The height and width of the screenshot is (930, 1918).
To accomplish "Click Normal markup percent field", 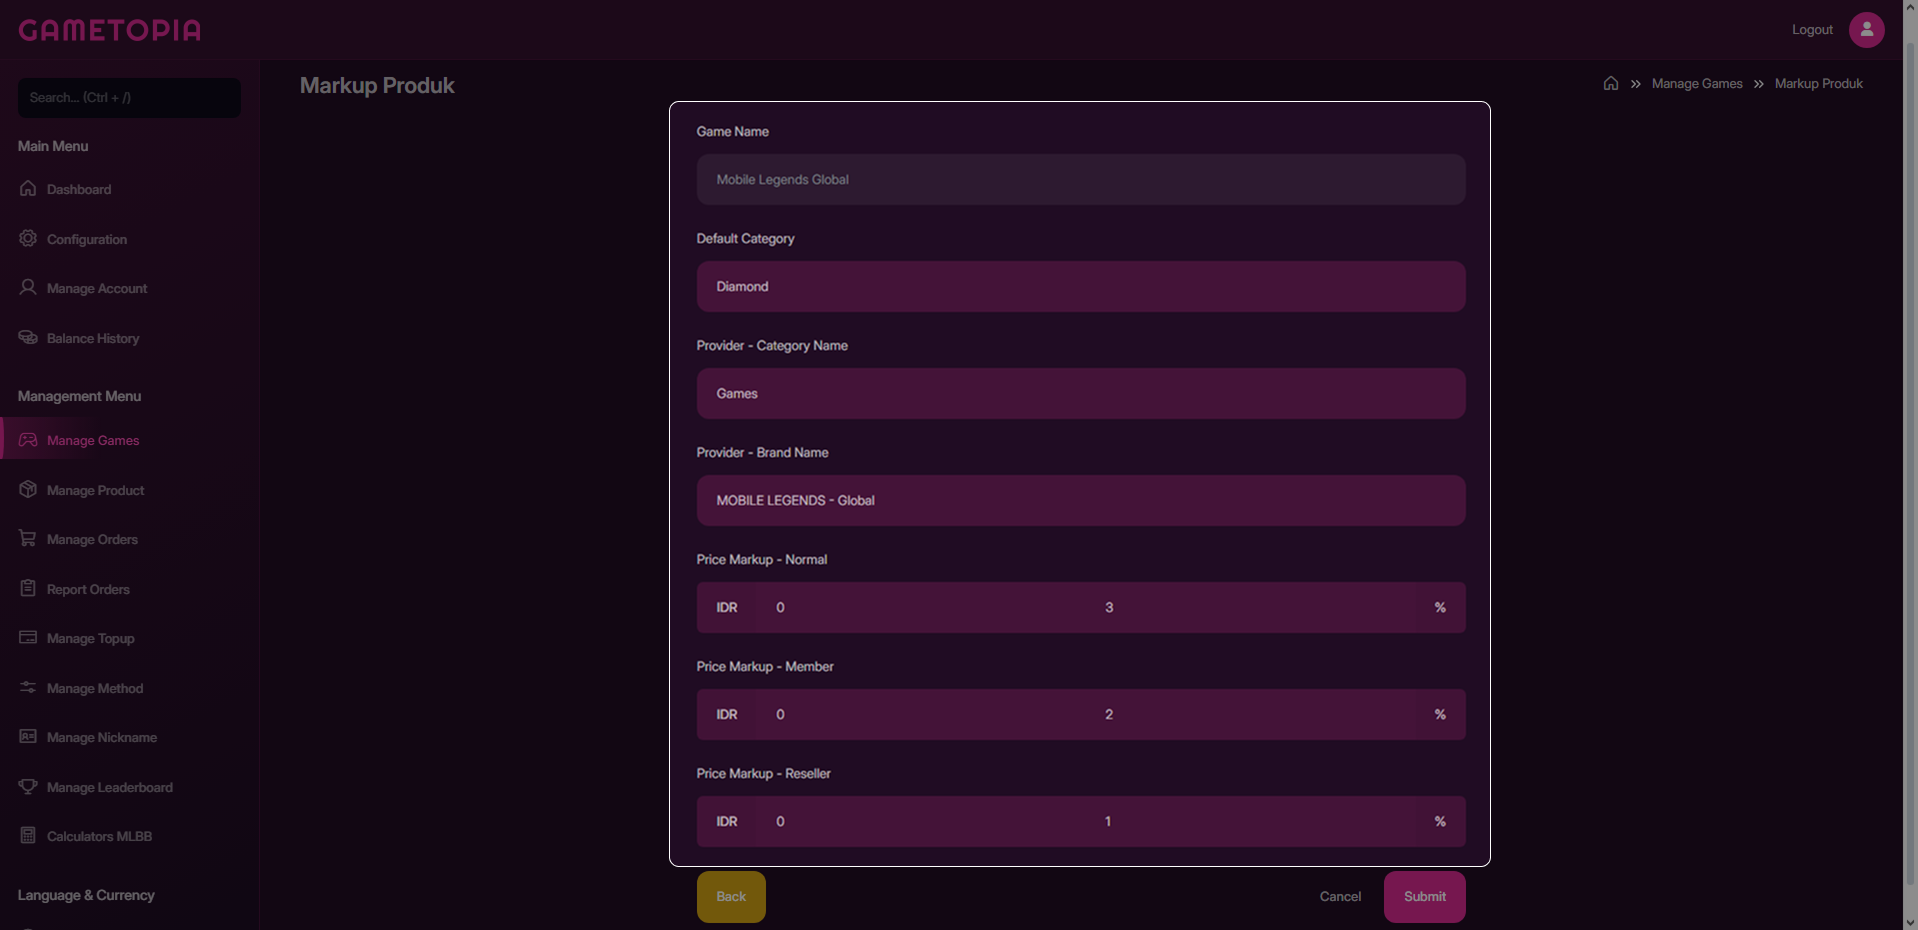I will click(x=1250, y=608).
